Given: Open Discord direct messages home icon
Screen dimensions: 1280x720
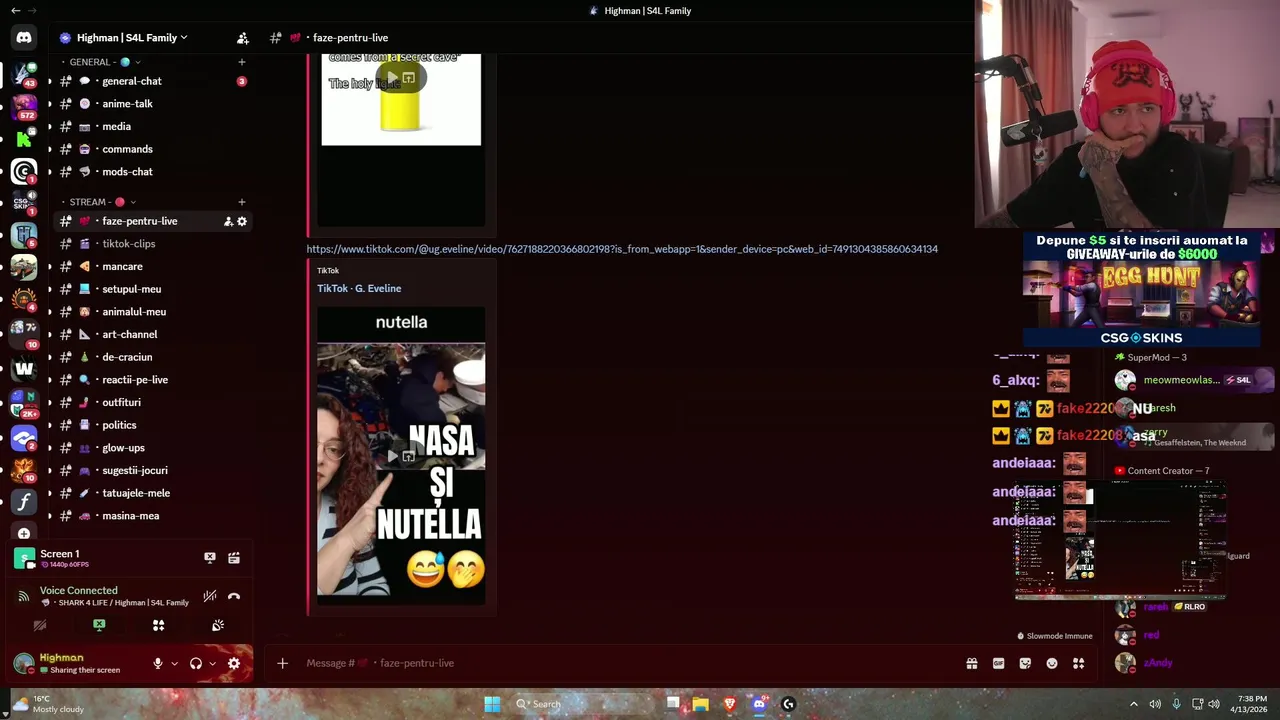Looking at the screenshot, I should click(x=24, y=38).
